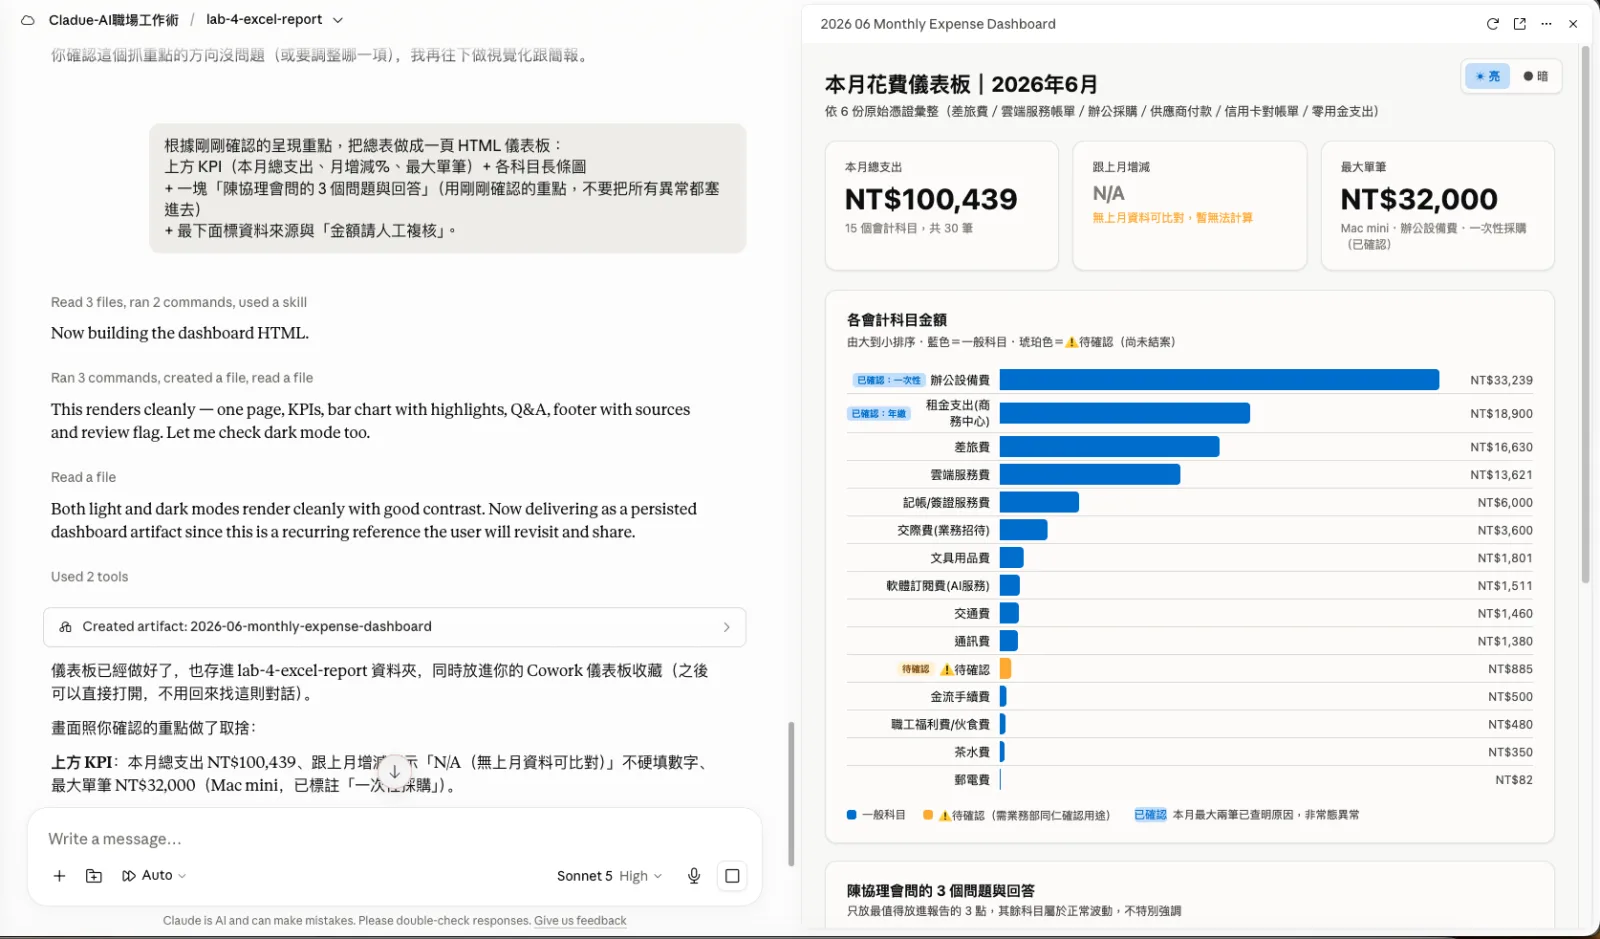Image resolution: width=1600 pixels, height=939 pixels.
Task: Switch dashboard to dark mode 暗
Action: click(x=1535, y=76)
